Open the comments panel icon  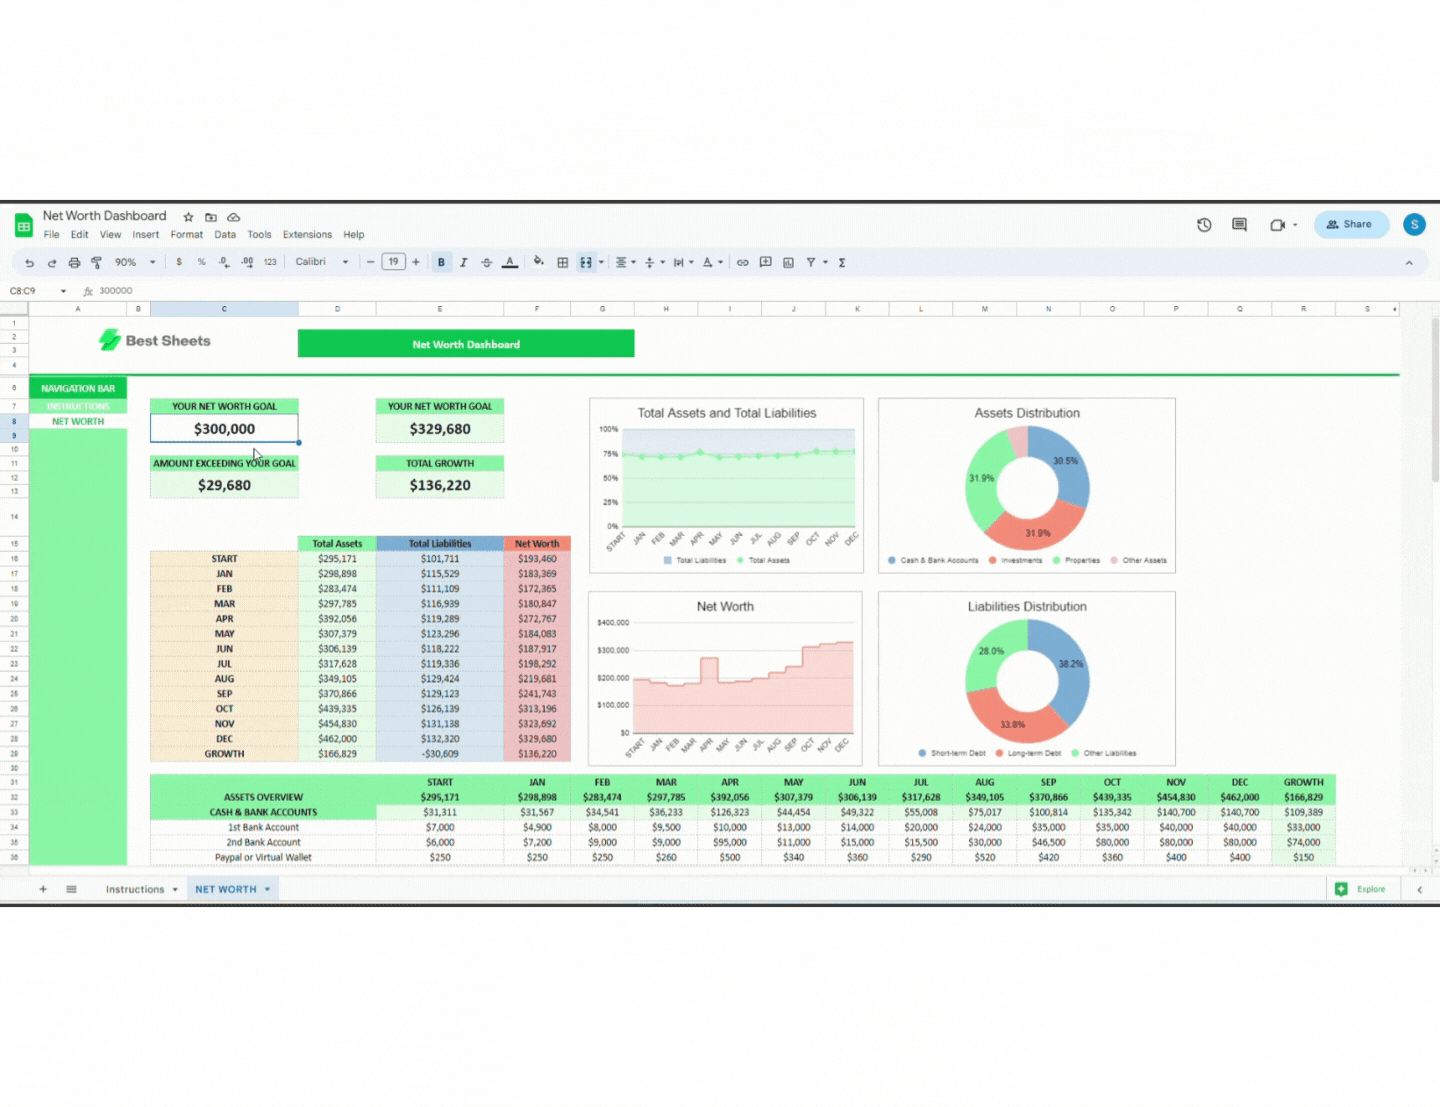(x=1239, y=225)
